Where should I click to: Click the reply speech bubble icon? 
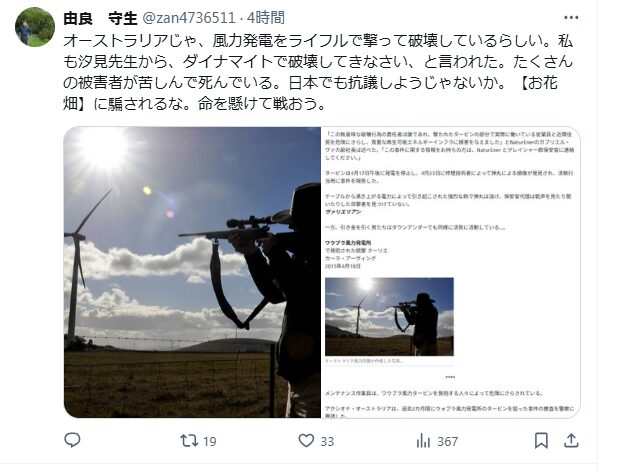[x=72, y=440]
